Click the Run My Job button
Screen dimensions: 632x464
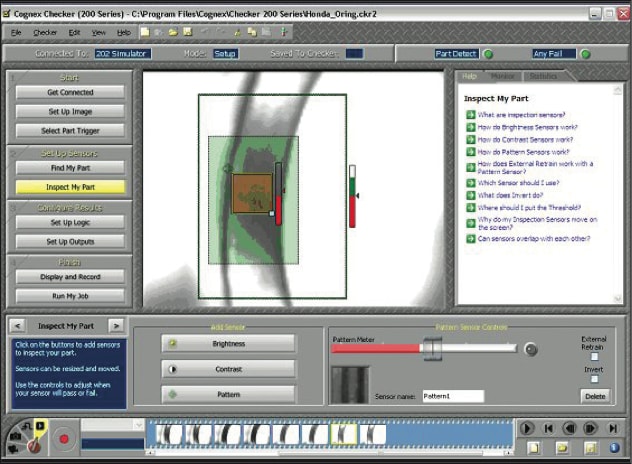(70, 296)
